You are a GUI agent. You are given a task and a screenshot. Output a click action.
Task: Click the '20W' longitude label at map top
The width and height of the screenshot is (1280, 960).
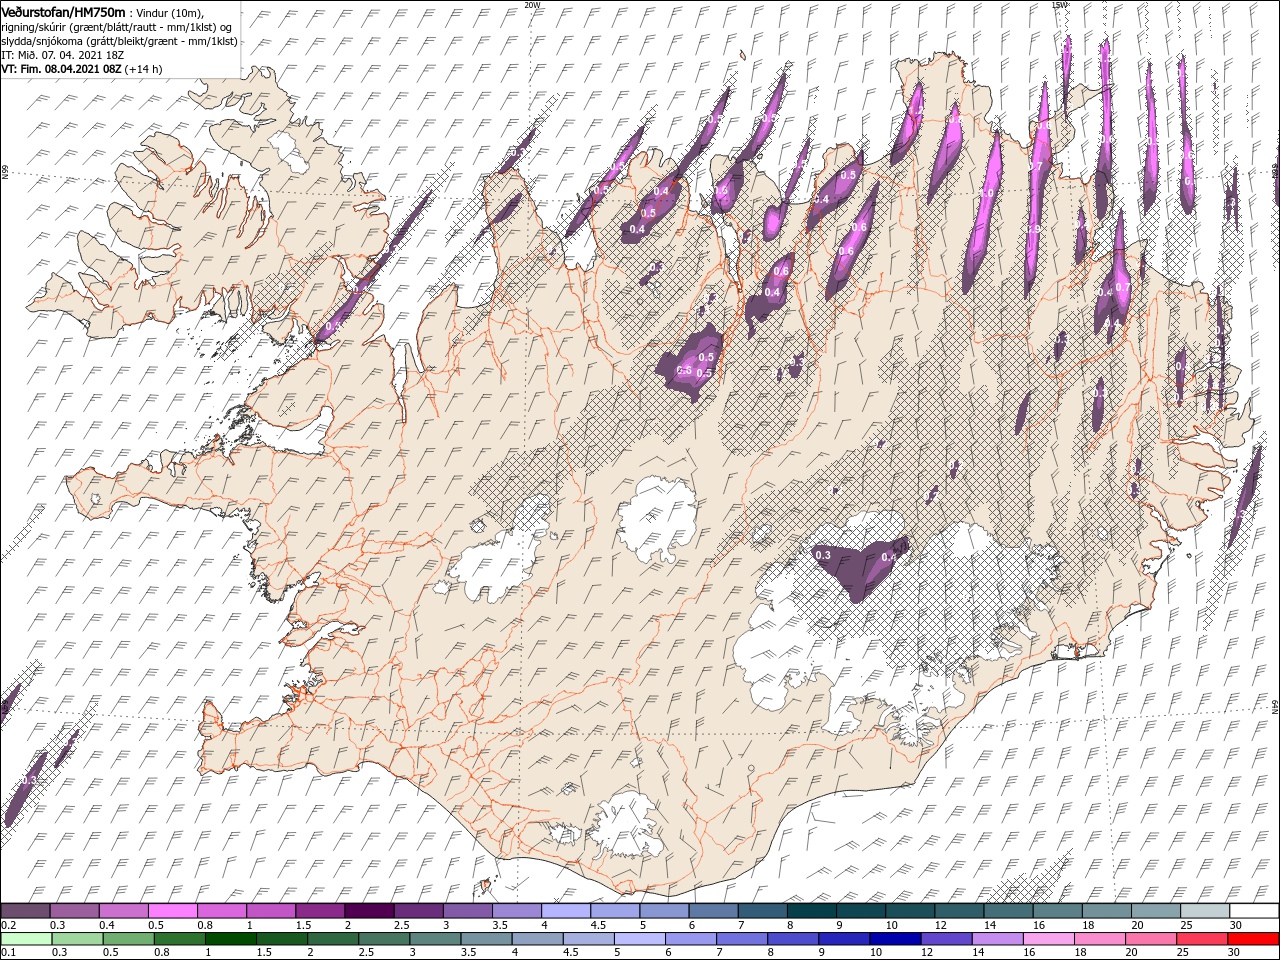click(x=532, y=5)
